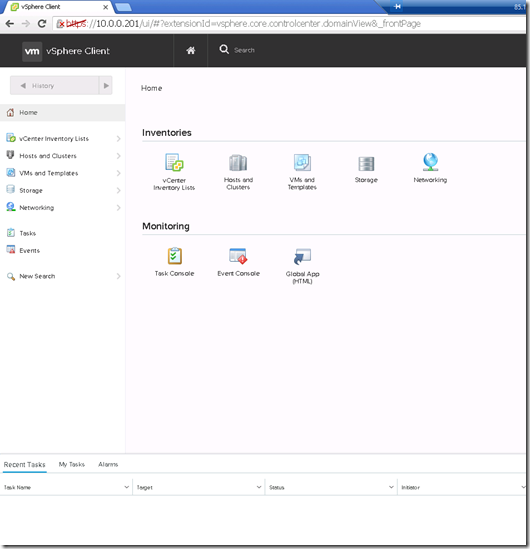530x549 pixels.
Task: Click the insecure certificate icon in address bar
Action: (x=61, y=23)
